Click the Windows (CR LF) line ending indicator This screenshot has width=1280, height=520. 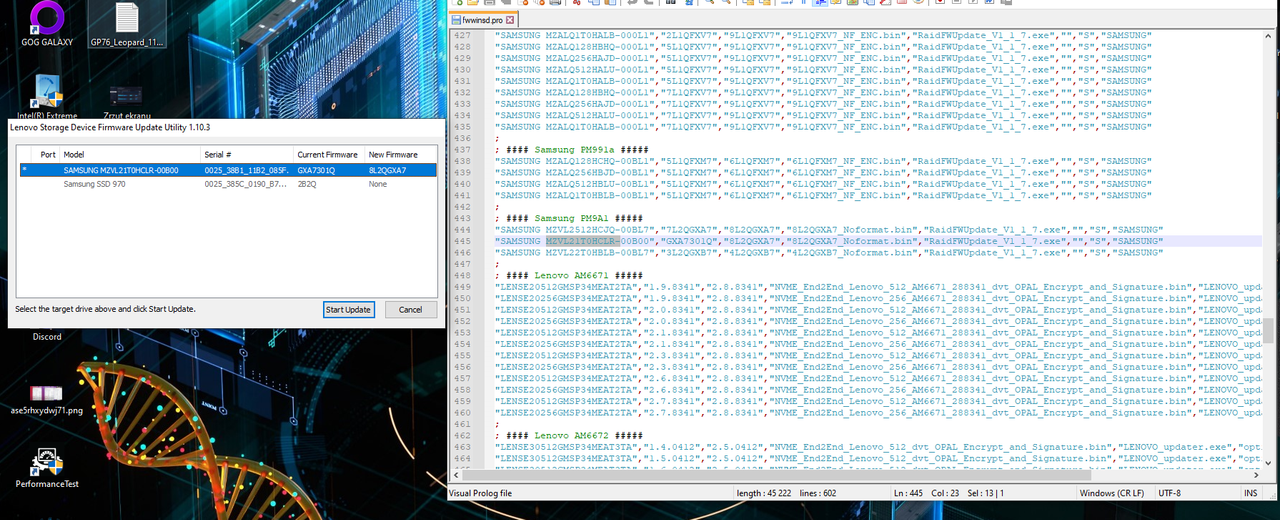coord(1114,493)
